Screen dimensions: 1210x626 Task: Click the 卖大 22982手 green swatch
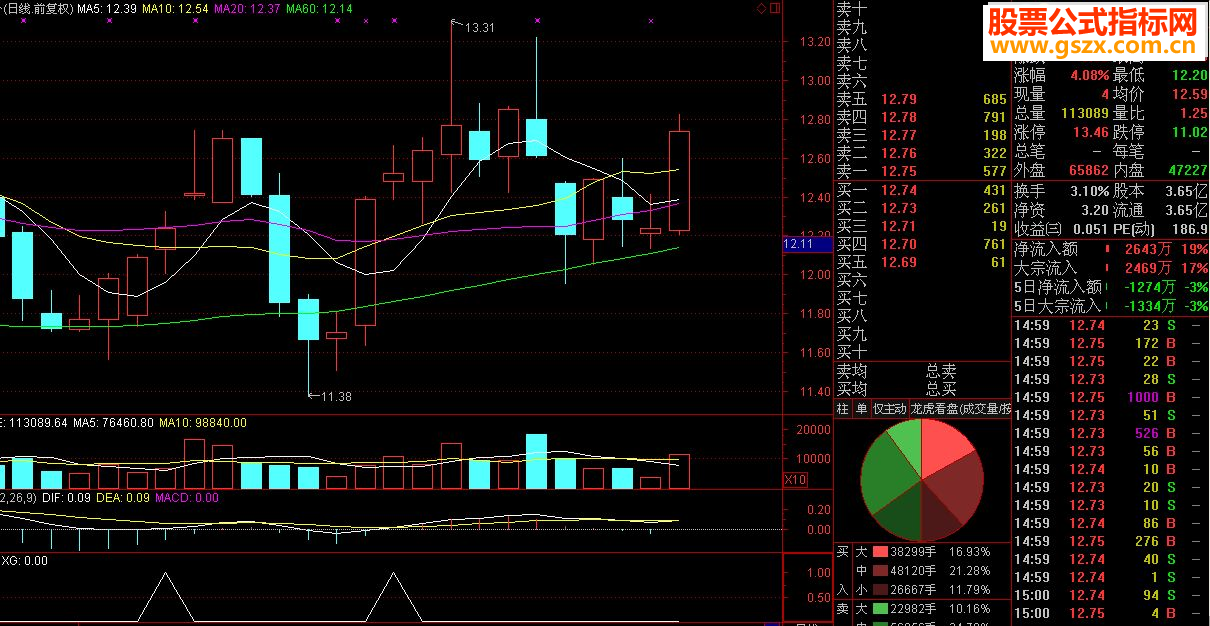click(x=880, y=609)
